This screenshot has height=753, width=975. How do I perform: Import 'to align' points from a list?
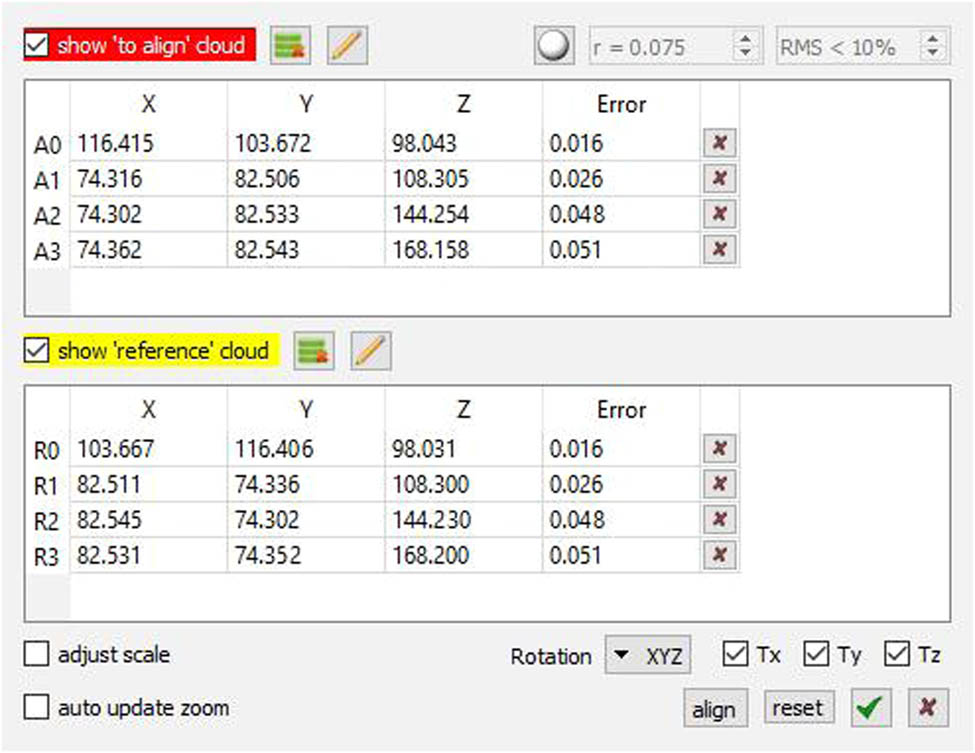(x=289, y=44)
